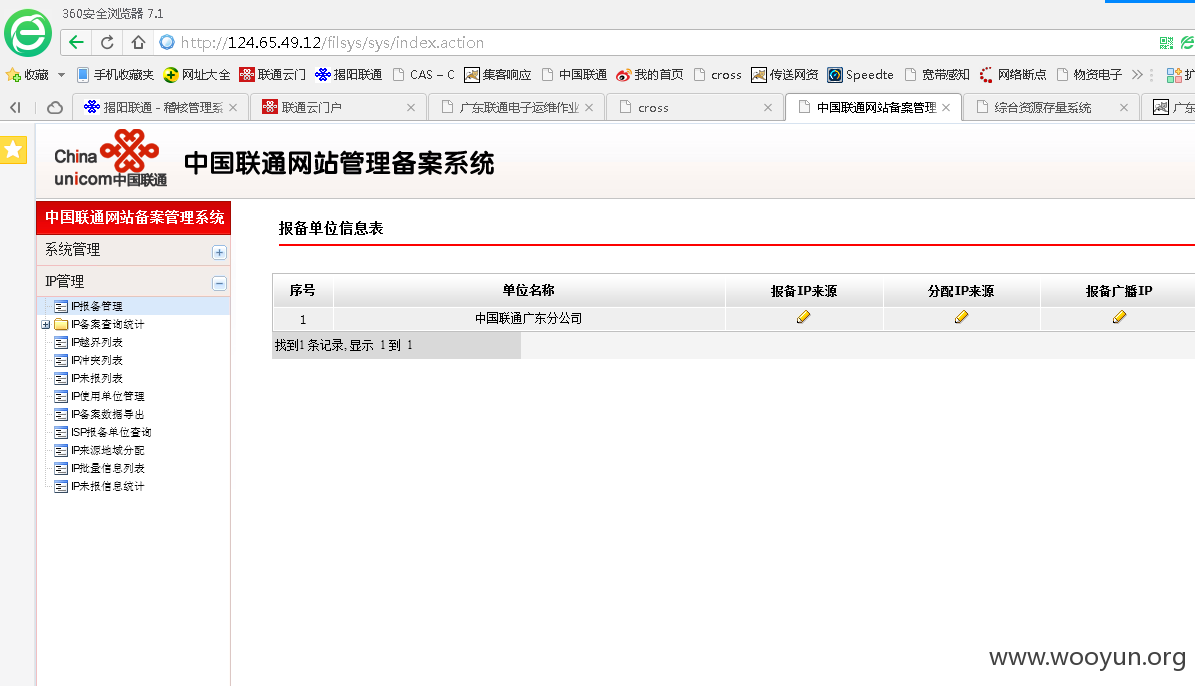1195x686 pixels.
Task: Open the QR code icon in address bar
Action: tap(1166, 43)
